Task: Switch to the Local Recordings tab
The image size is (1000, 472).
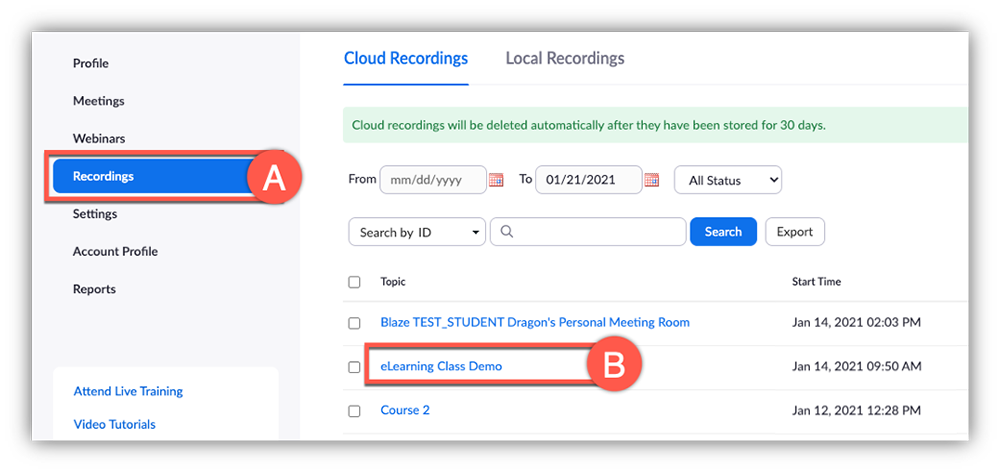Action: [564, 58]
